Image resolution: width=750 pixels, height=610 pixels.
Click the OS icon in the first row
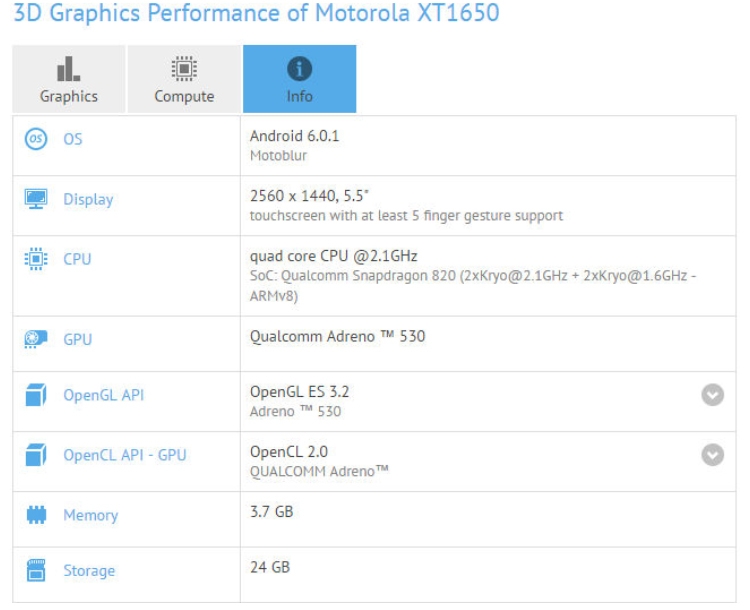[x=33, y=139]
